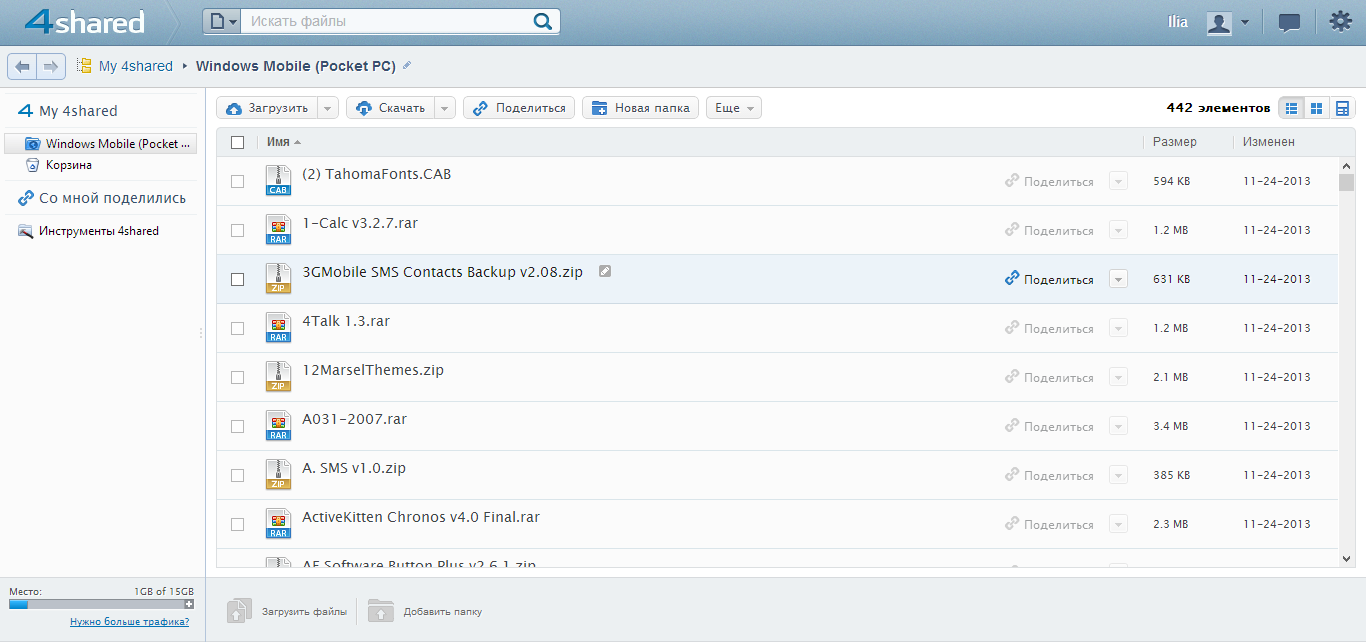The height and width of the screenshot is (642, 1366).
Task: Click the bottom upload files icon
Action: 237,611
